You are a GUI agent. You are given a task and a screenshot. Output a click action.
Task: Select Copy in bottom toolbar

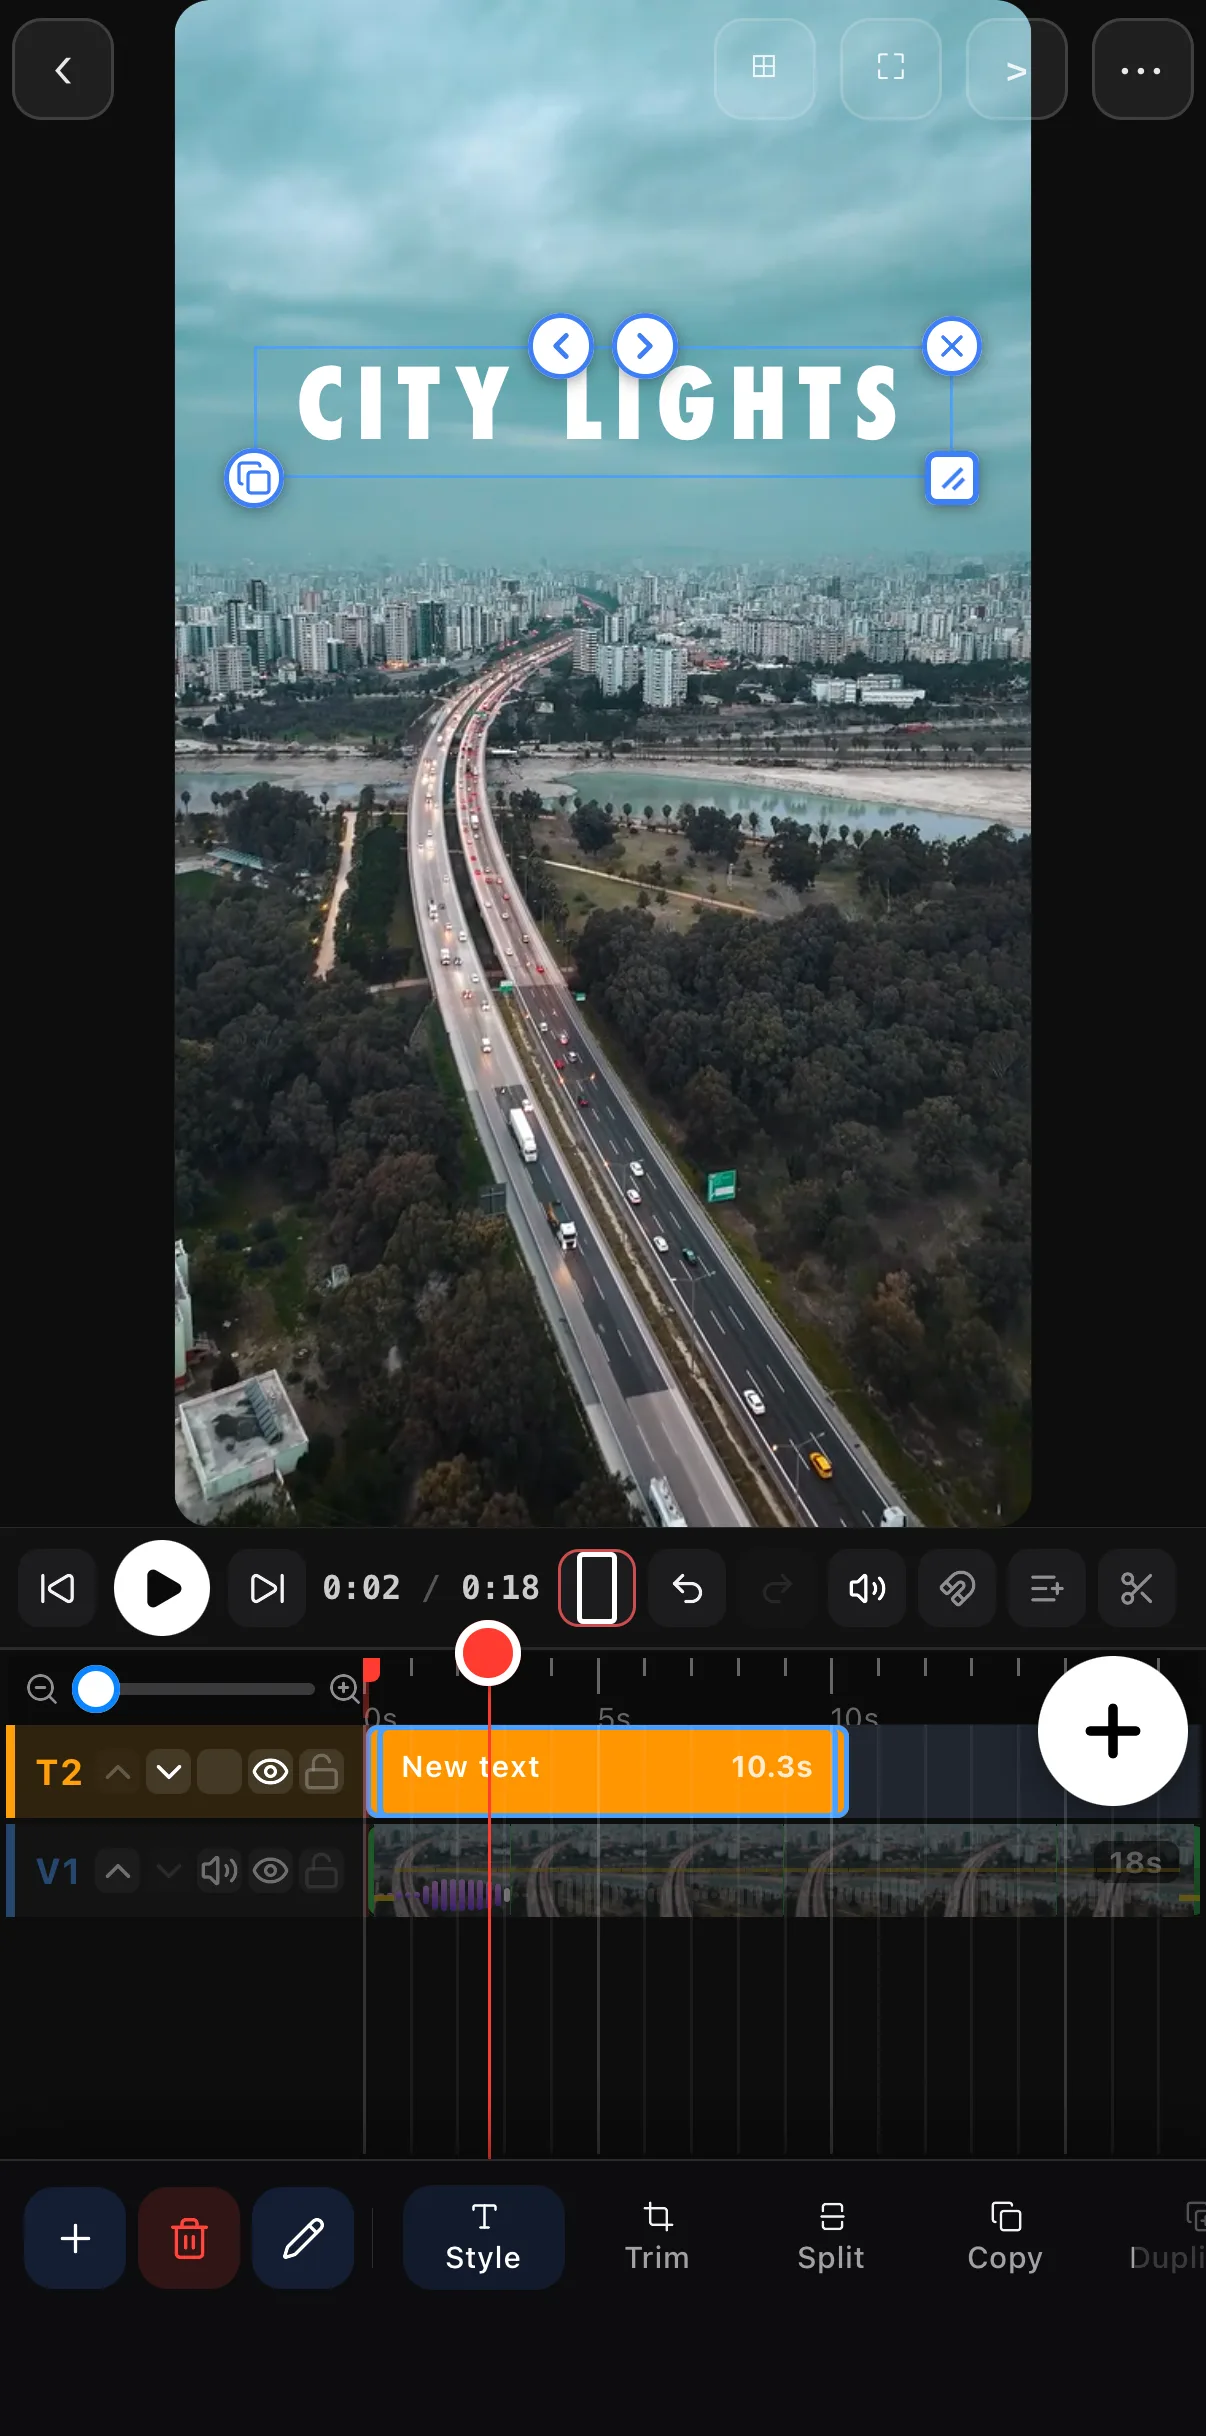pyautogui.click(x=1005, y=2238)
